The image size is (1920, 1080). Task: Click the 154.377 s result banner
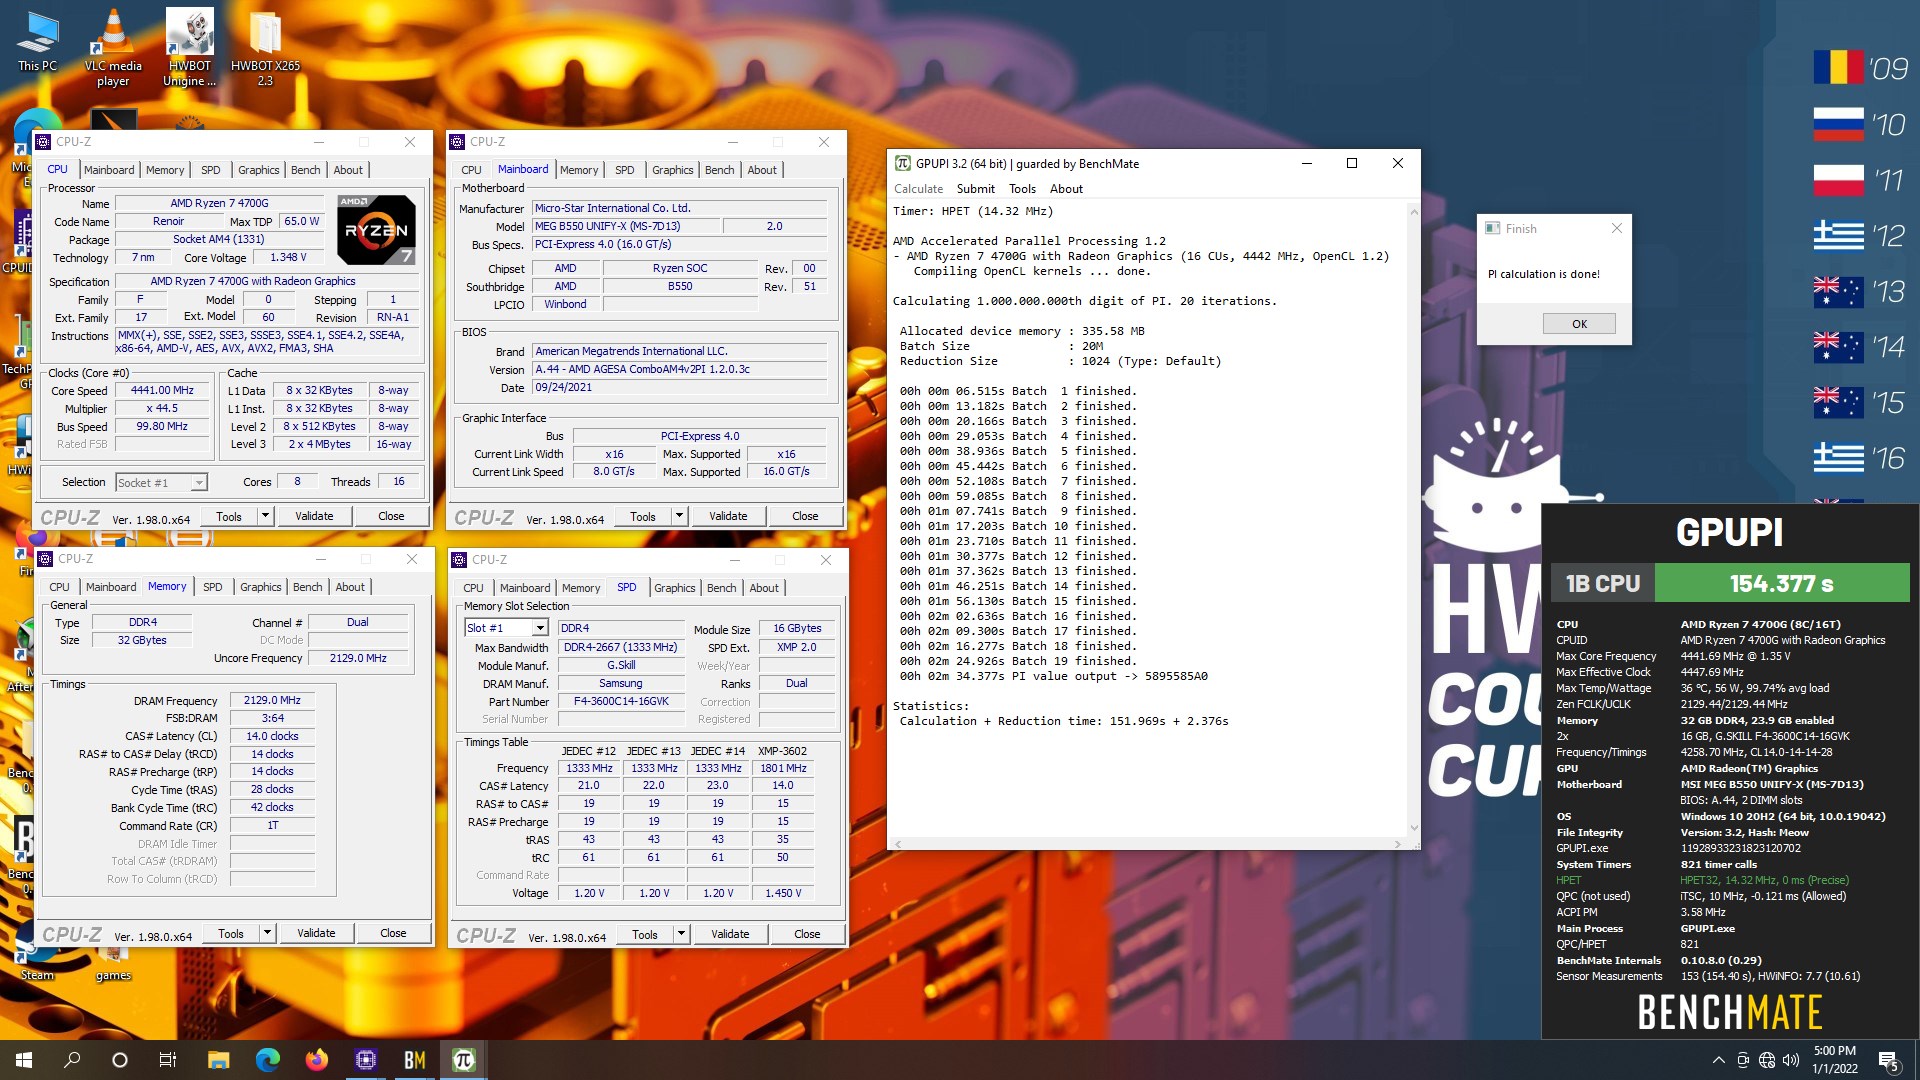pyautogui.click(x=1781, y=583)
